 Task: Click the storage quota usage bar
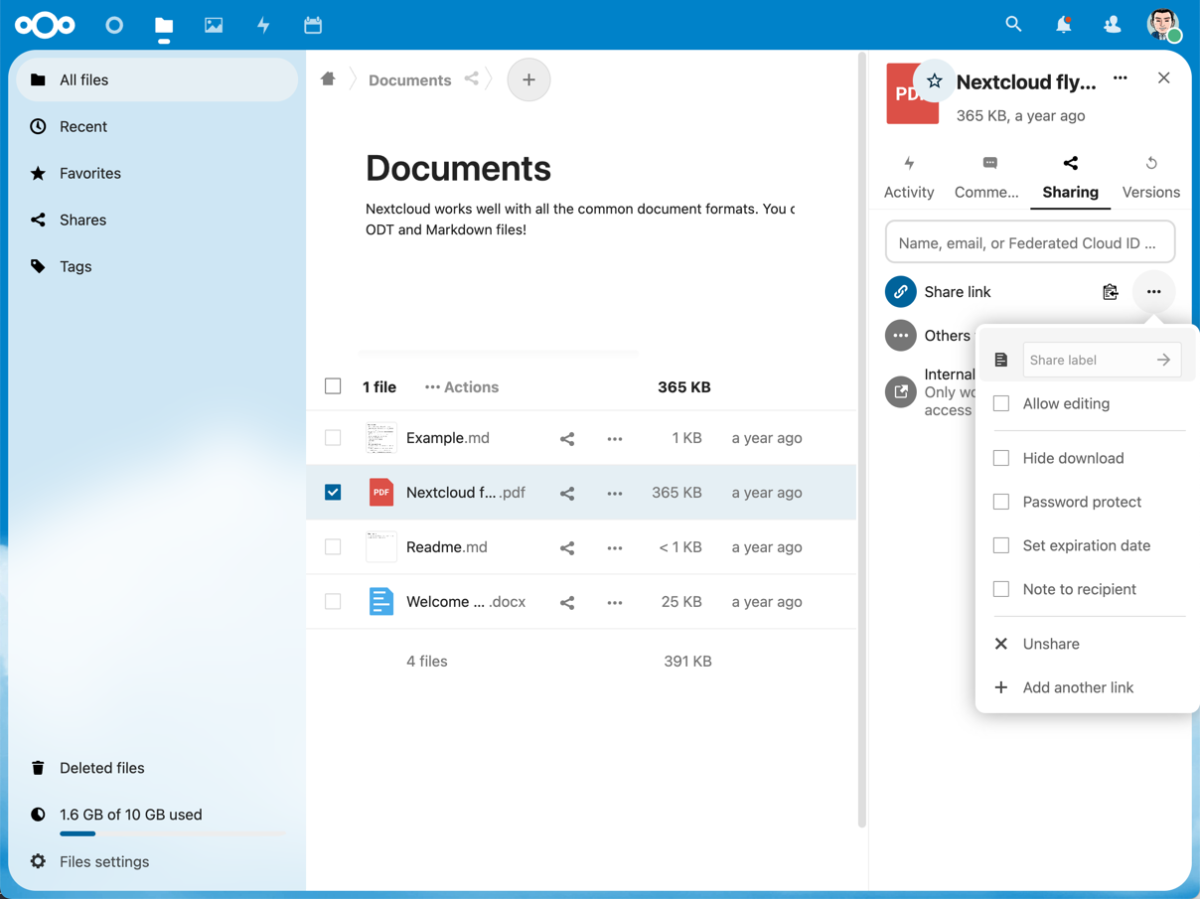[172, 833]
